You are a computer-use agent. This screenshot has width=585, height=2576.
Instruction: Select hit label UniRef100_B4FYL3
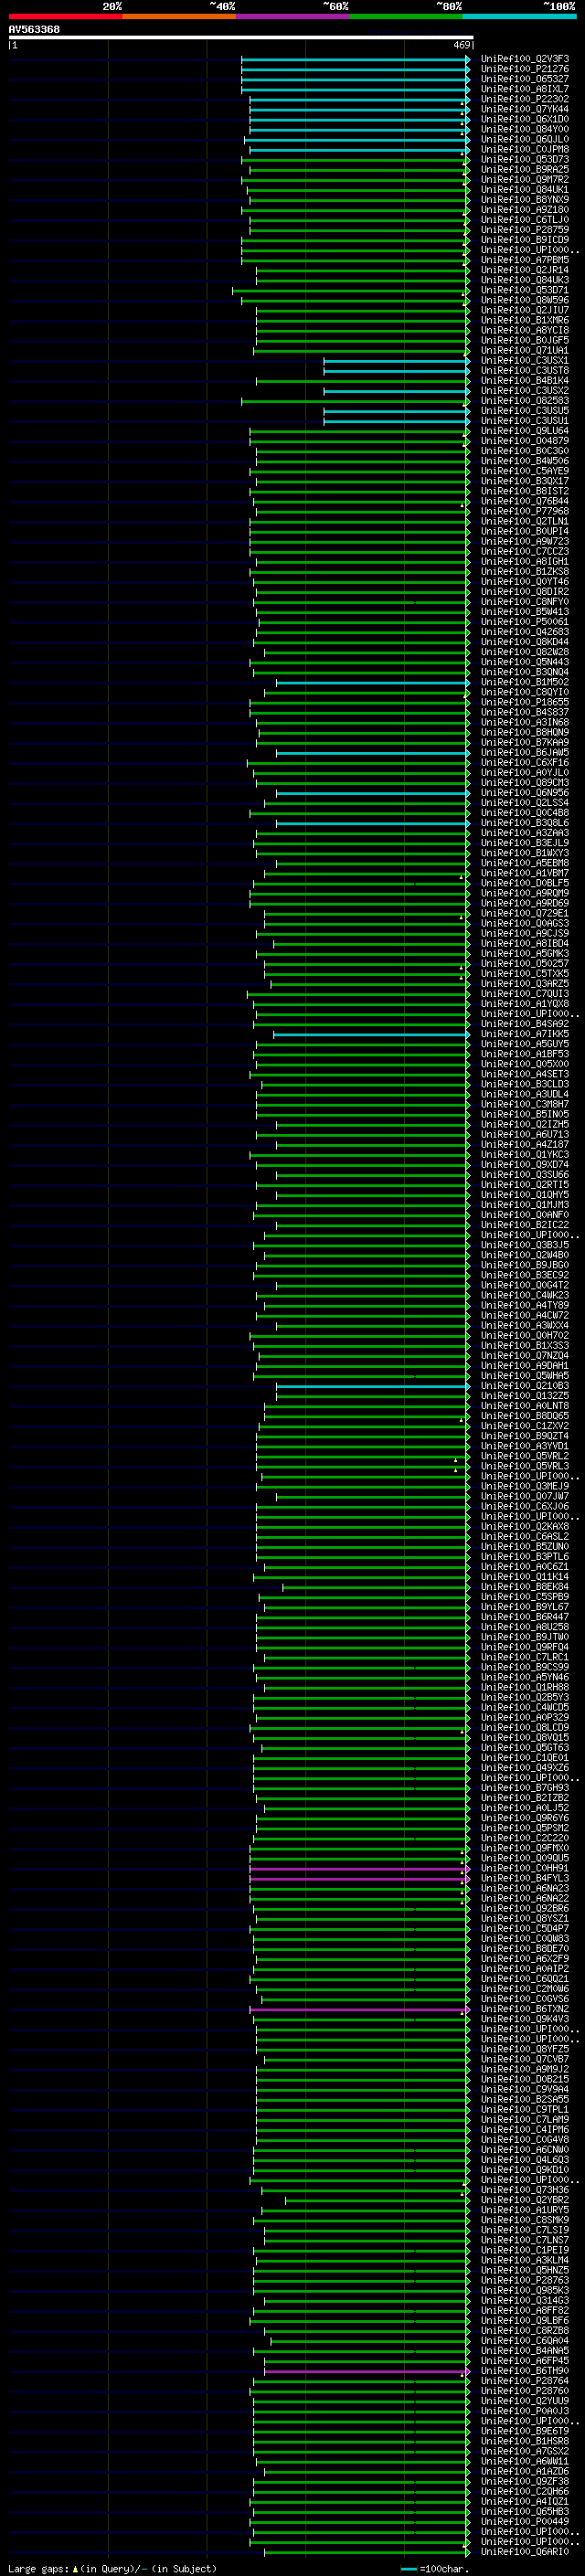525,1878
